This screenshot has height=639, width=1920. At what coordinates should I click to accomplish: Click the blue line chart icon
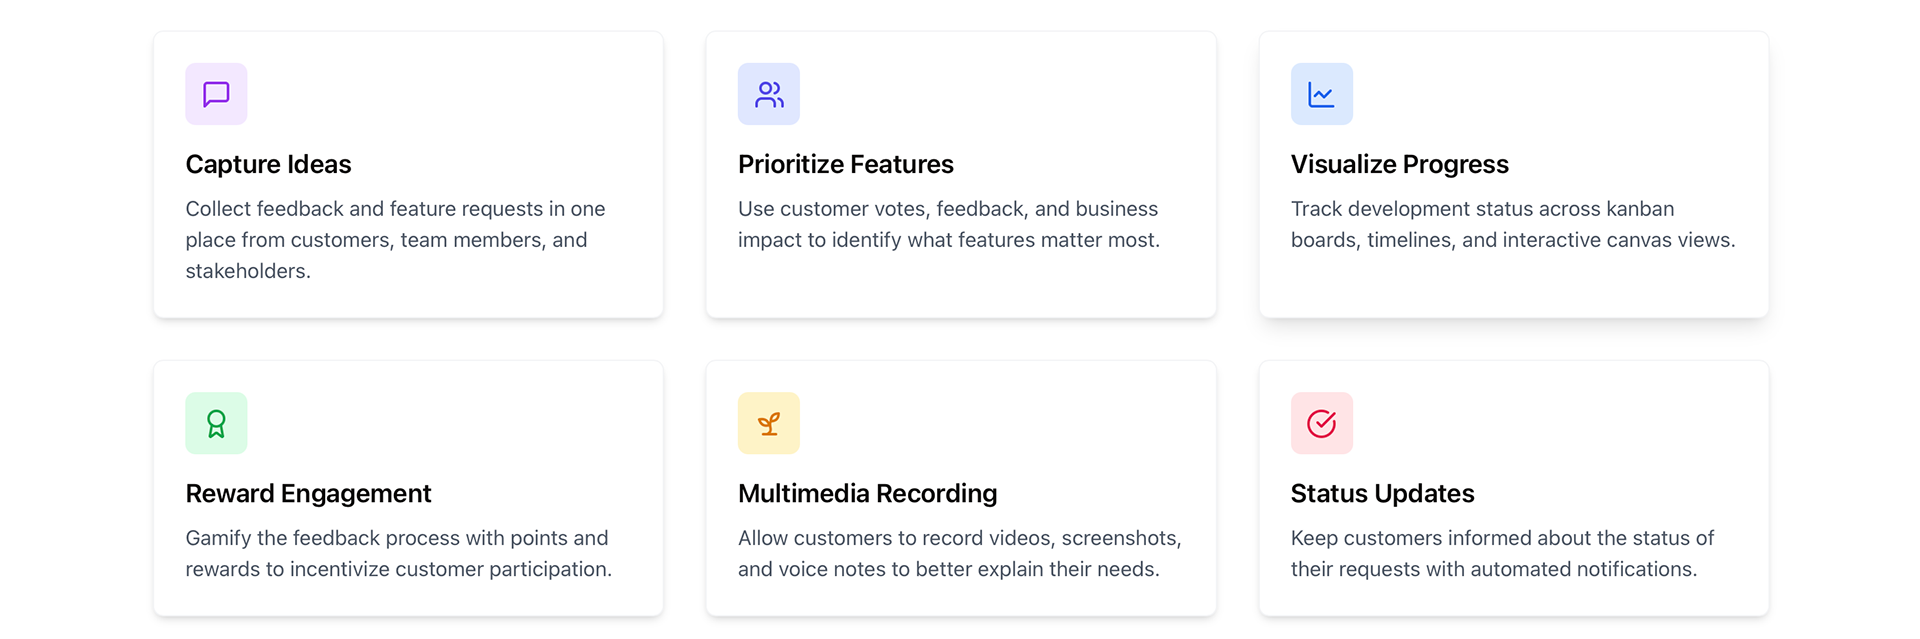(1322, 94)
